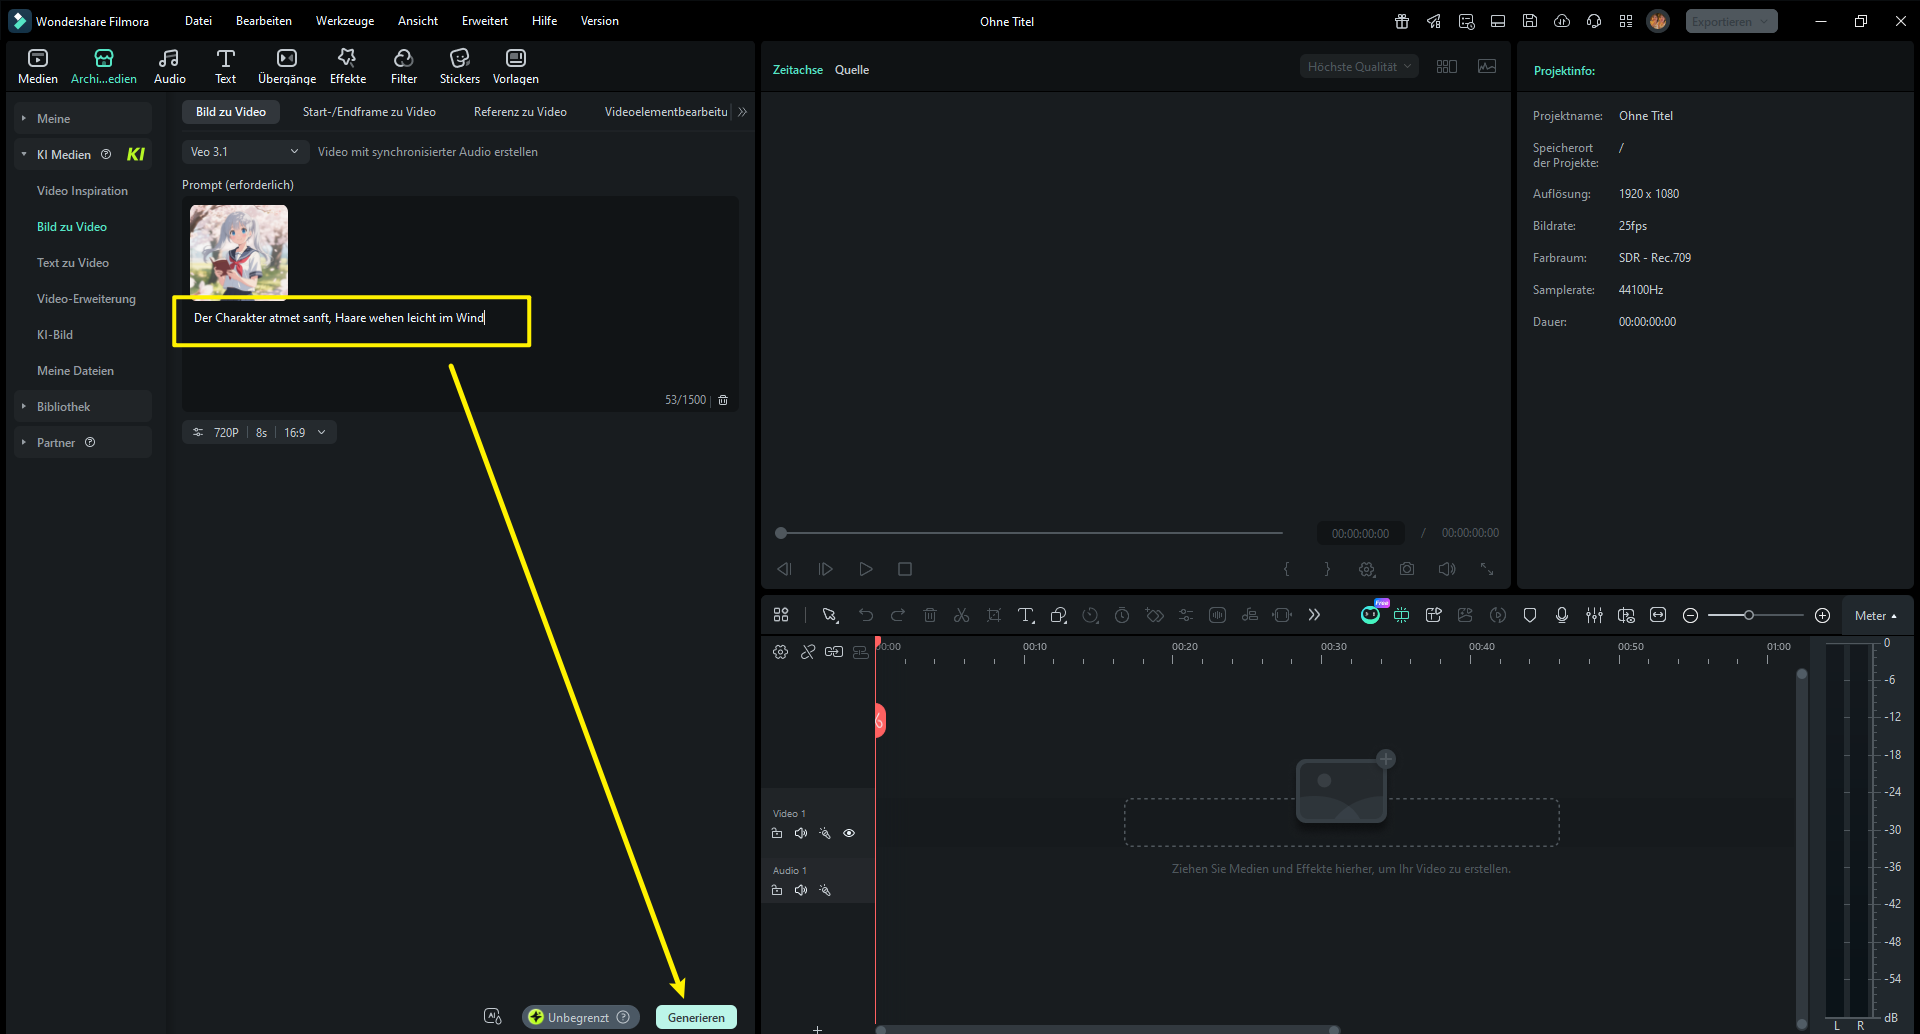Open the Veo 3.1 model dropdown
This screenshot has width=1920, height=1034.
pos(244,152)
